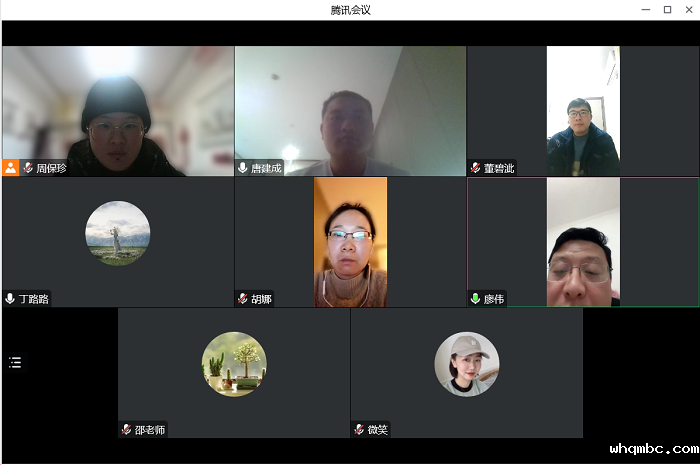Viewport: 700px width, 465px height.
Task: Click the 腾讯会议 window title
Action: tap(350, 10)
